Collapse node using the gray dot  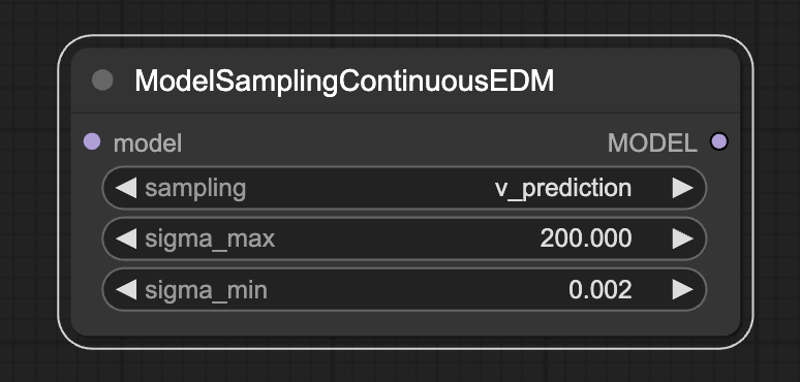coord(103,80)
